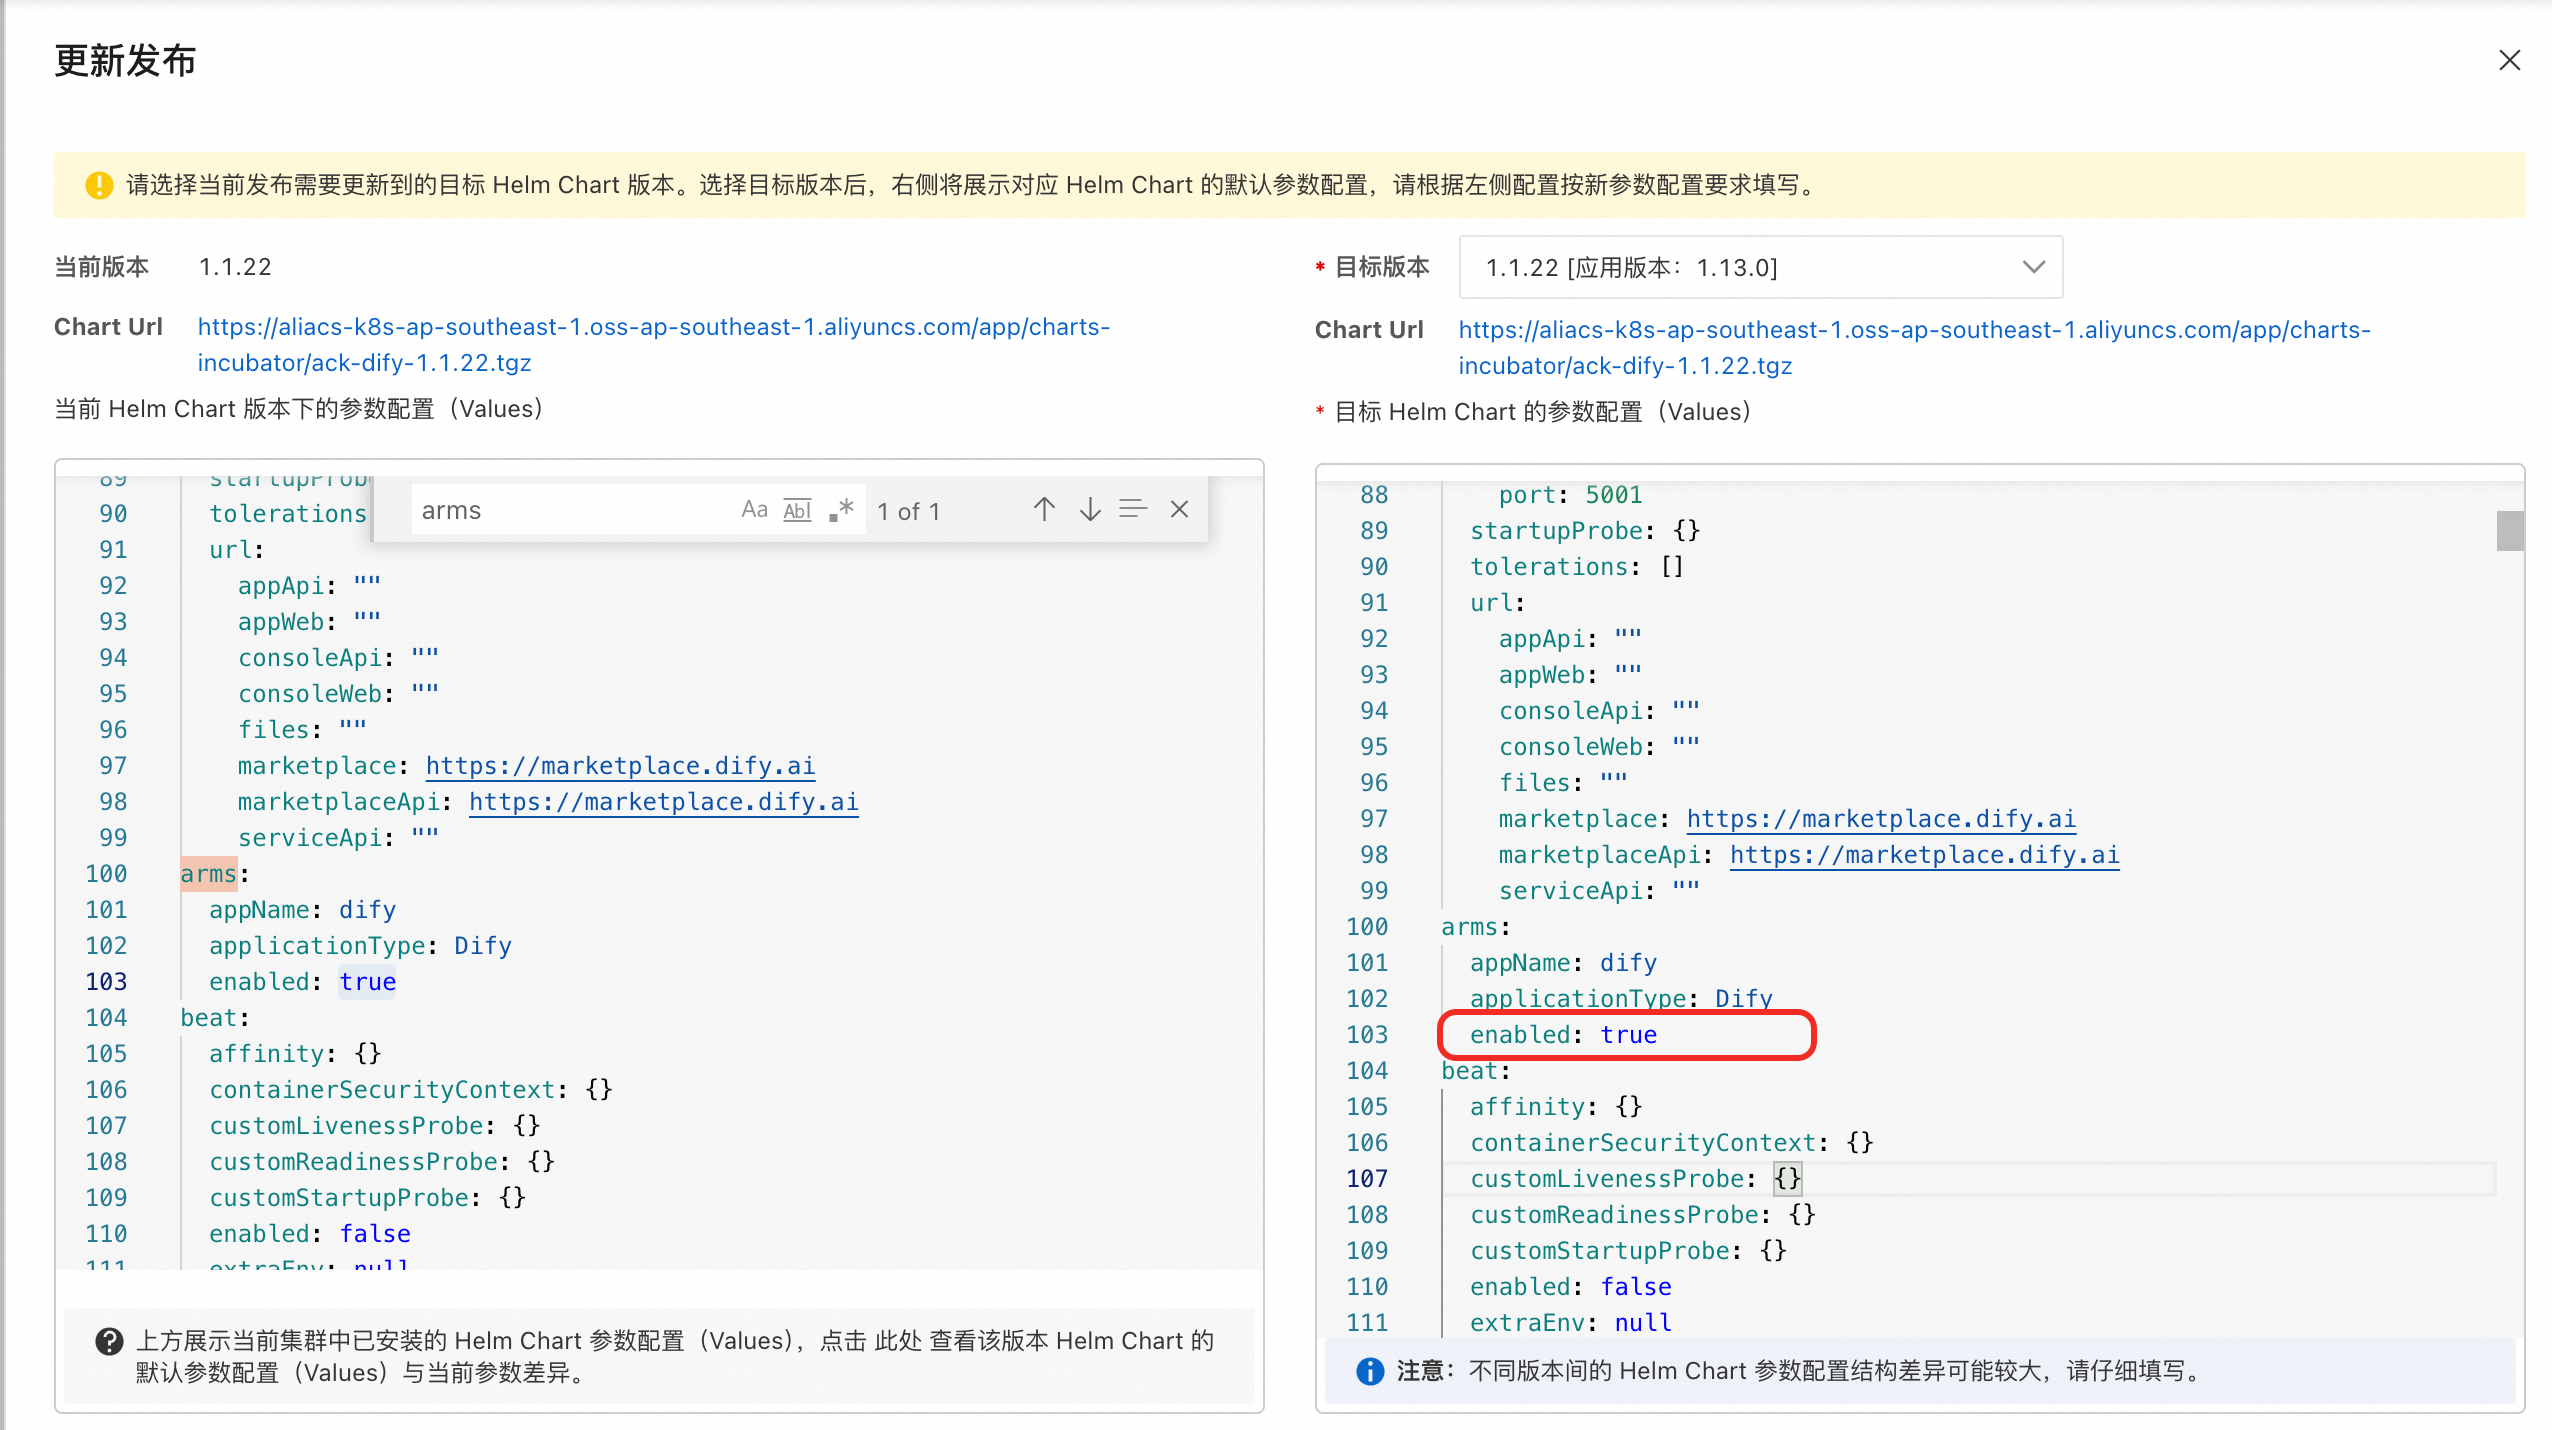Click 'customStartupProbe' on right line 109
Image resolution: width=2552 pixels, height=1430 pixels.
point(1599,1251)
